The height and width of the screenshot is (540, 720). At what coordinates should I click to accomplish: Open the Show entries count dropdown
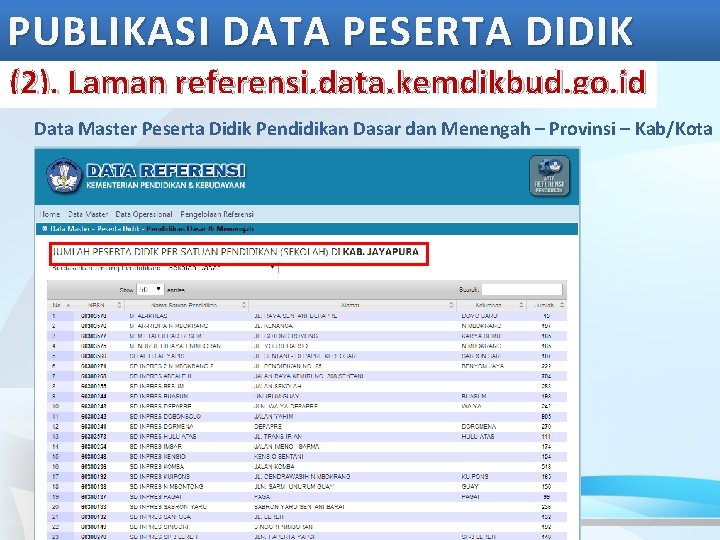point(150,290)
